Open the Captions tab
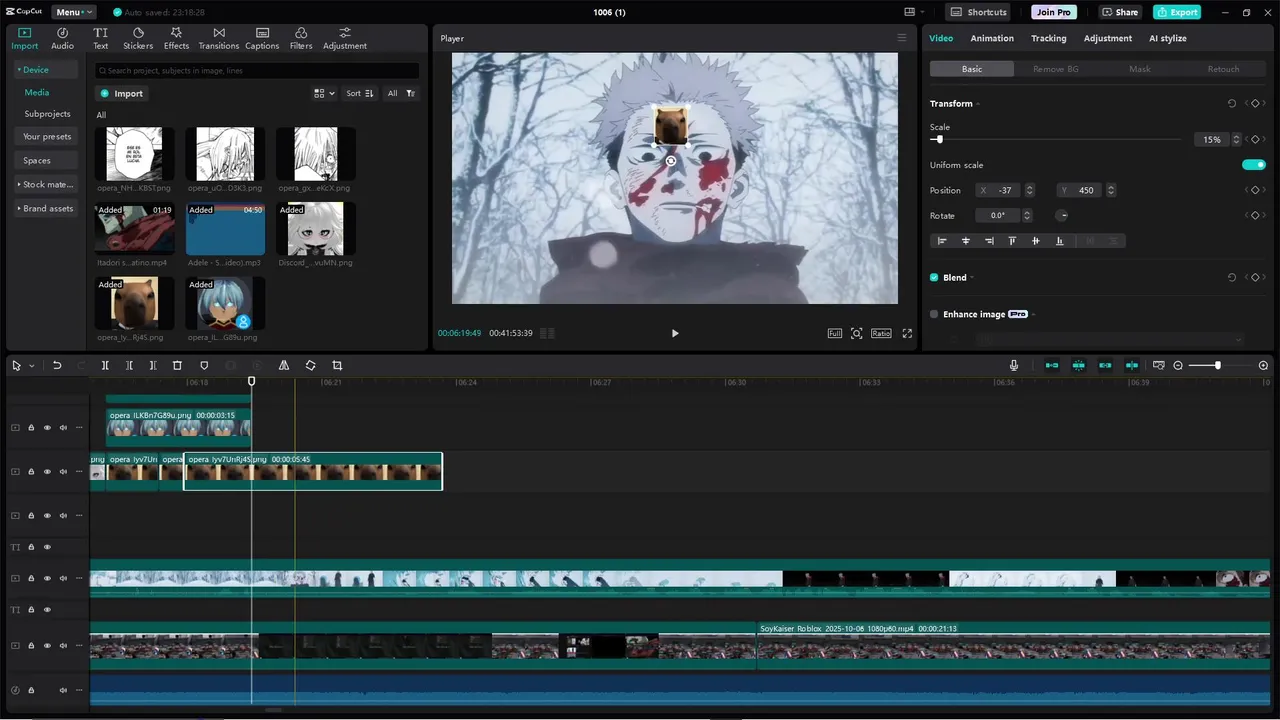The width and height of the screenshot is (1280, 720). (262, 39)
